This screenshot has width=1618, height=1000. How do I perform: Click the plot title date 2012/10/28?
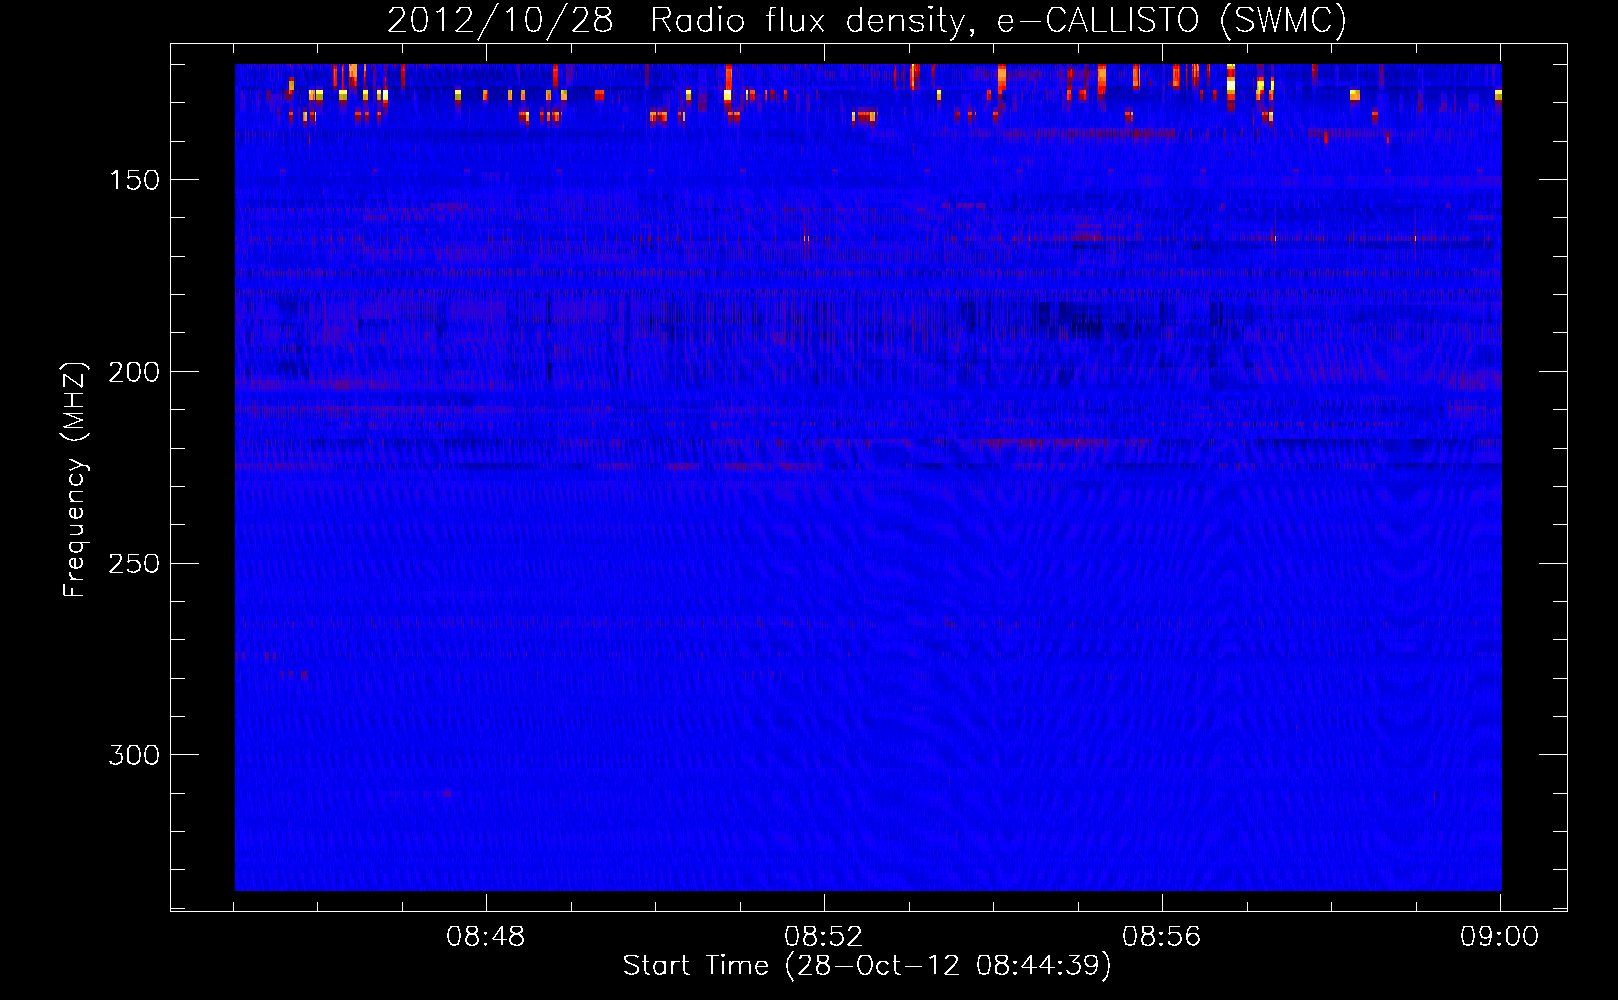[499, 20]
